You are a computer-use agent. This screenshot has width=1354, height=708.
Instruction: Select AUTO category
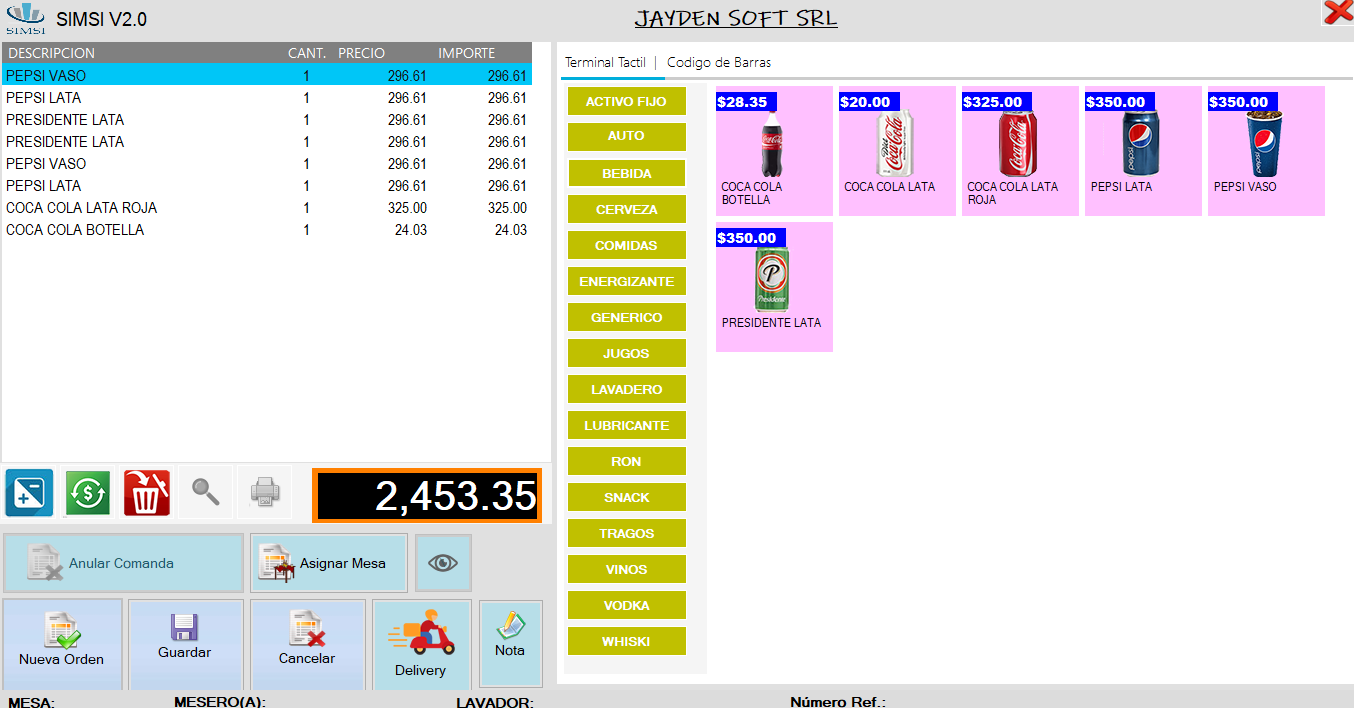click(x=626, y=137)
